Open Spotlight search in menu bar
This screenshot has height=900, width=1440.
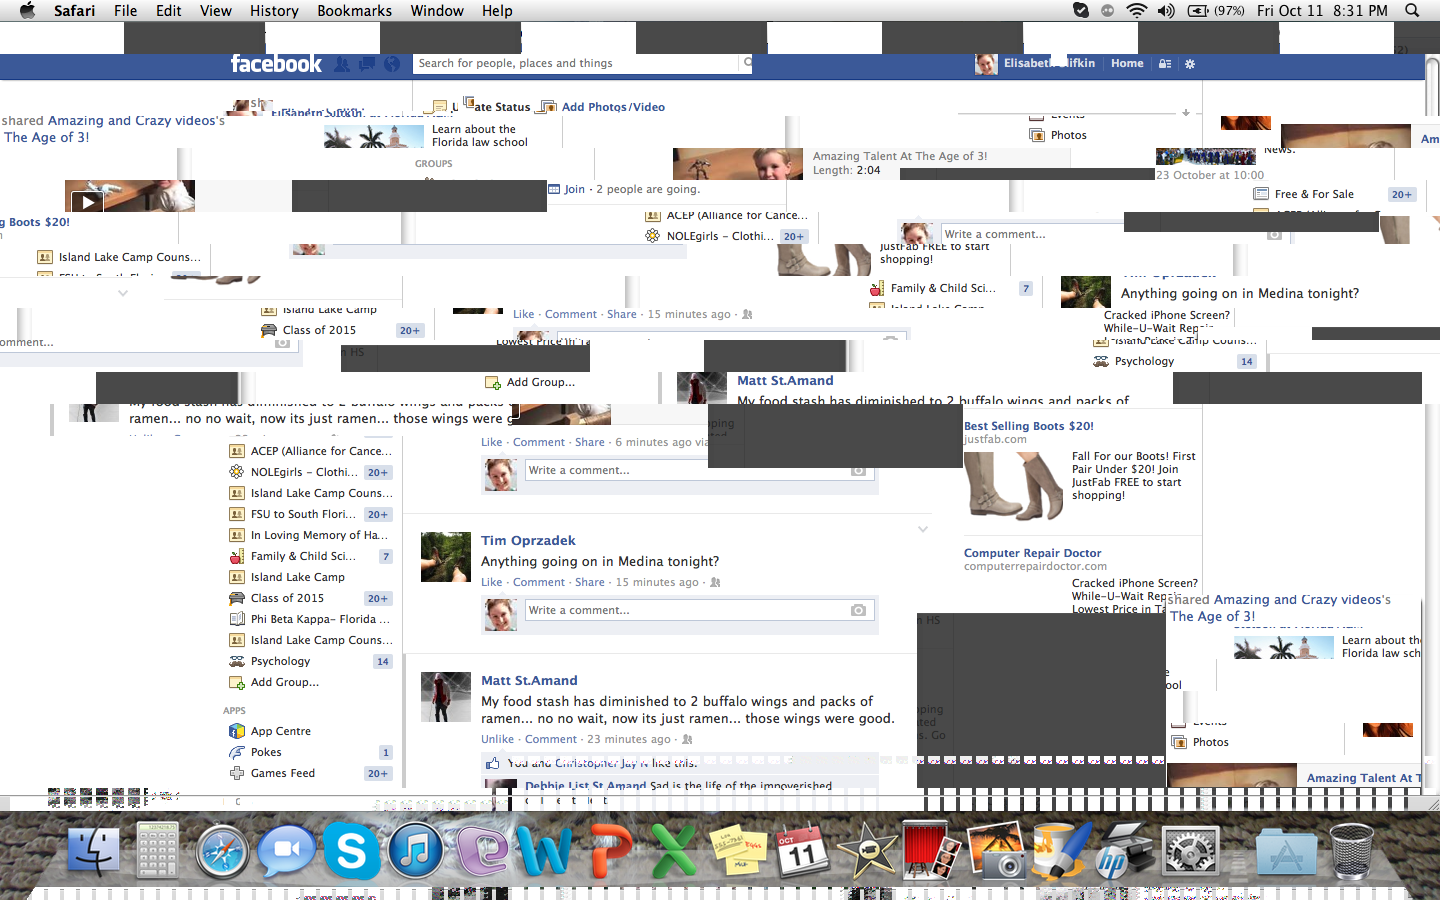(x=1412, y=11)
